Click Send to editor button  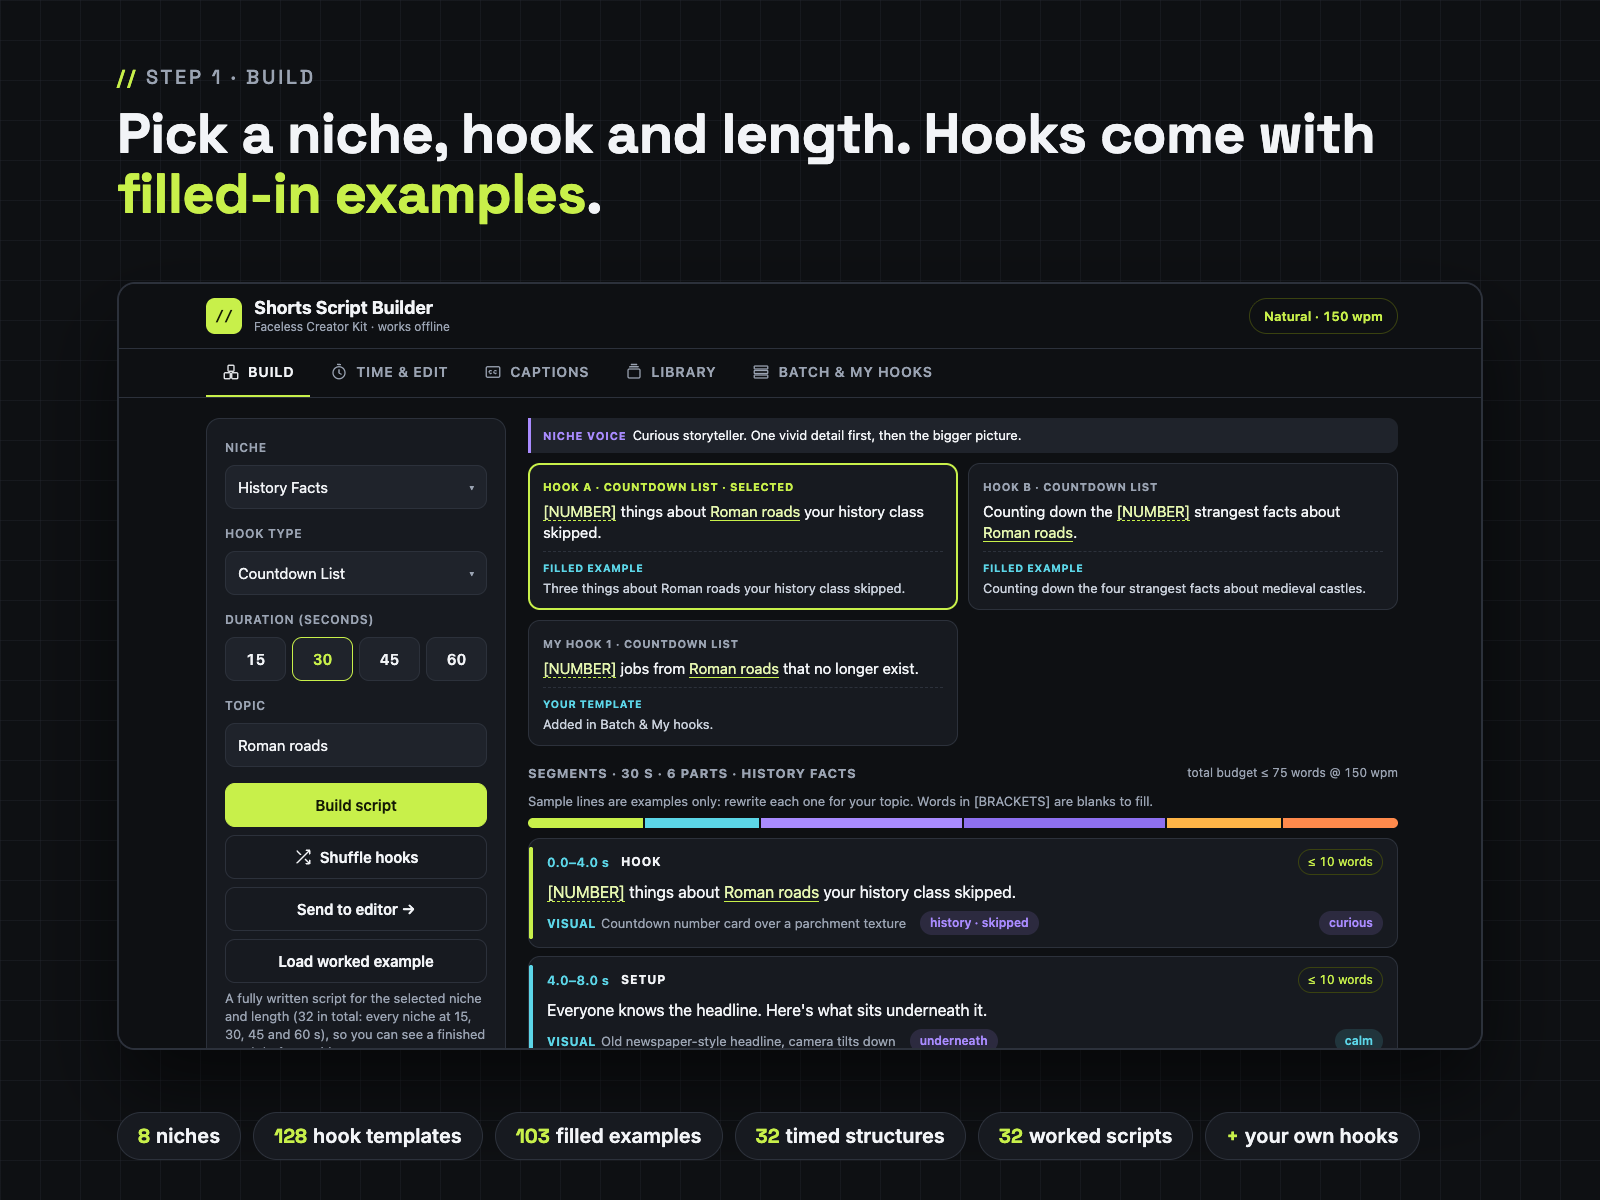356,909
